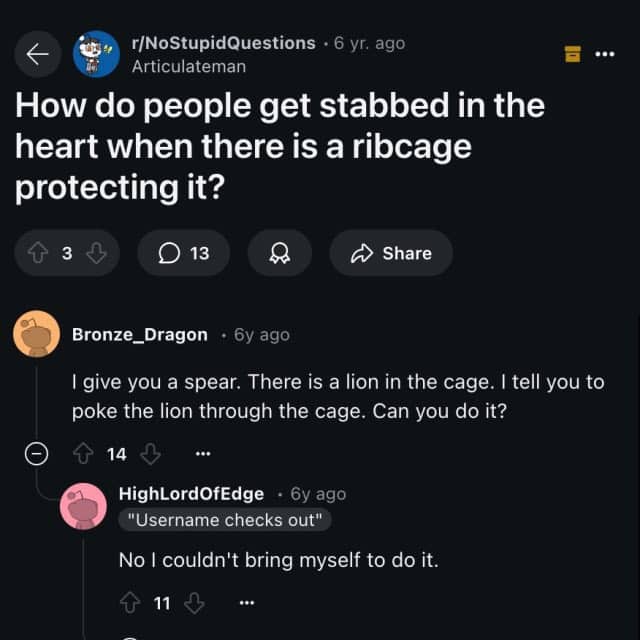
Task: Open more options on Bronze_Dragon's comment
Action: 203,453
